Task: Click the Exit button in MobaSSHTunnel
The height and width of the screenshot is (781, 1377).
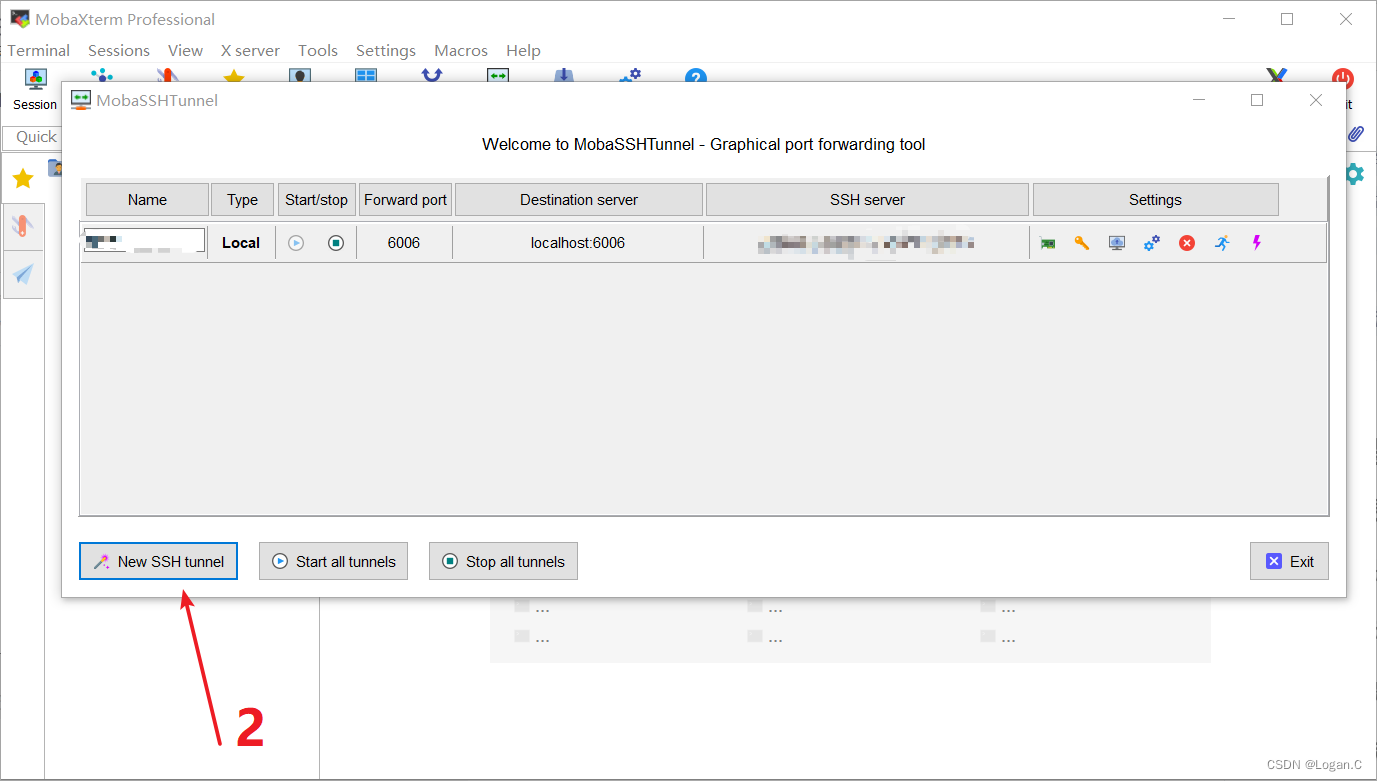Action: (1289, 561)
